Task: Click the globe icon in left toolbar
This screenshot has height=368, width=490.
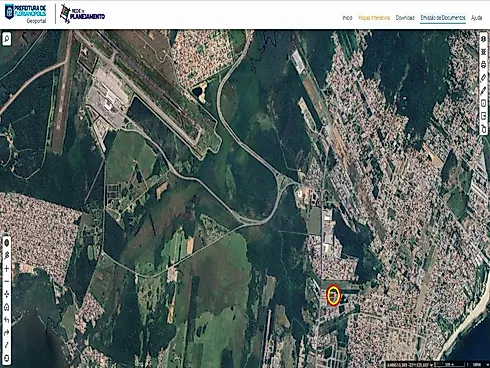Action: coord(7,243)
